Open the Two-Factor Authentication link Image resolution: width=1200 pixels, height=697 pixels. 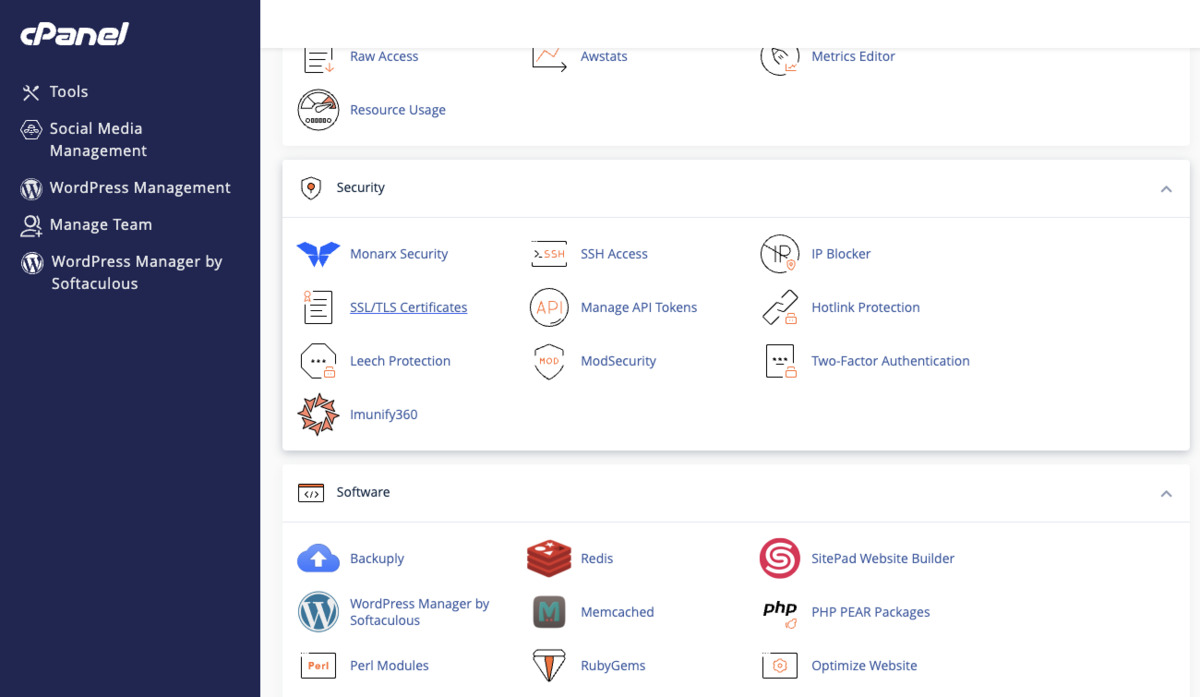coord(890,361)
